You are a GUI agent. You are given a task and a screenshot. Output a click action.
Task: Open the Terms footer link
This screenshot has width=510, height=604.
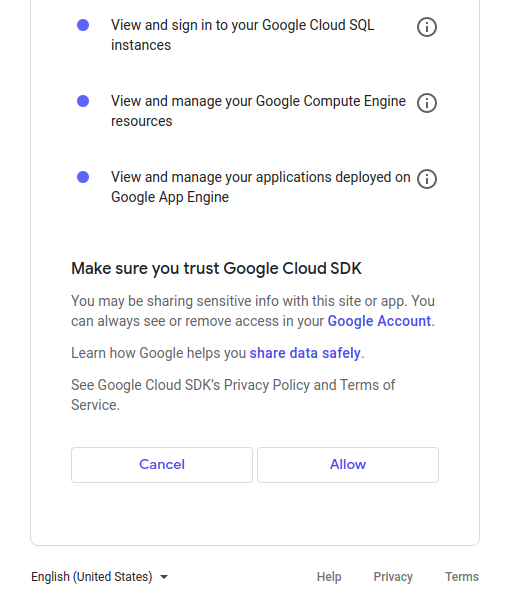[x=462, y=577]
